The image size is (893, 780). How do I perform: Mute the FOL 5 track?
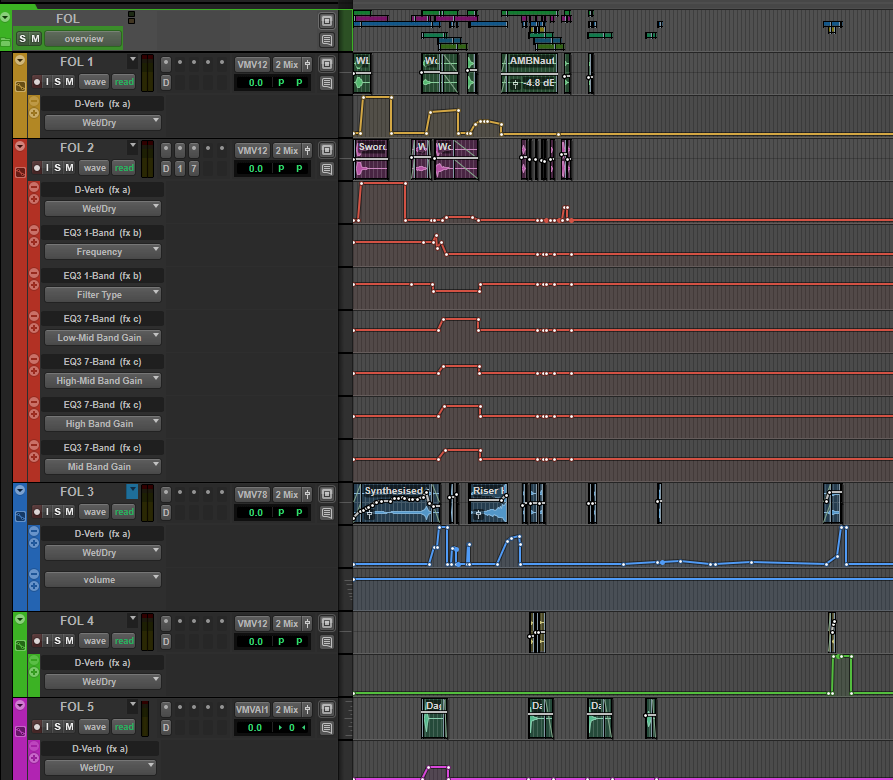(x=69, y=727)
